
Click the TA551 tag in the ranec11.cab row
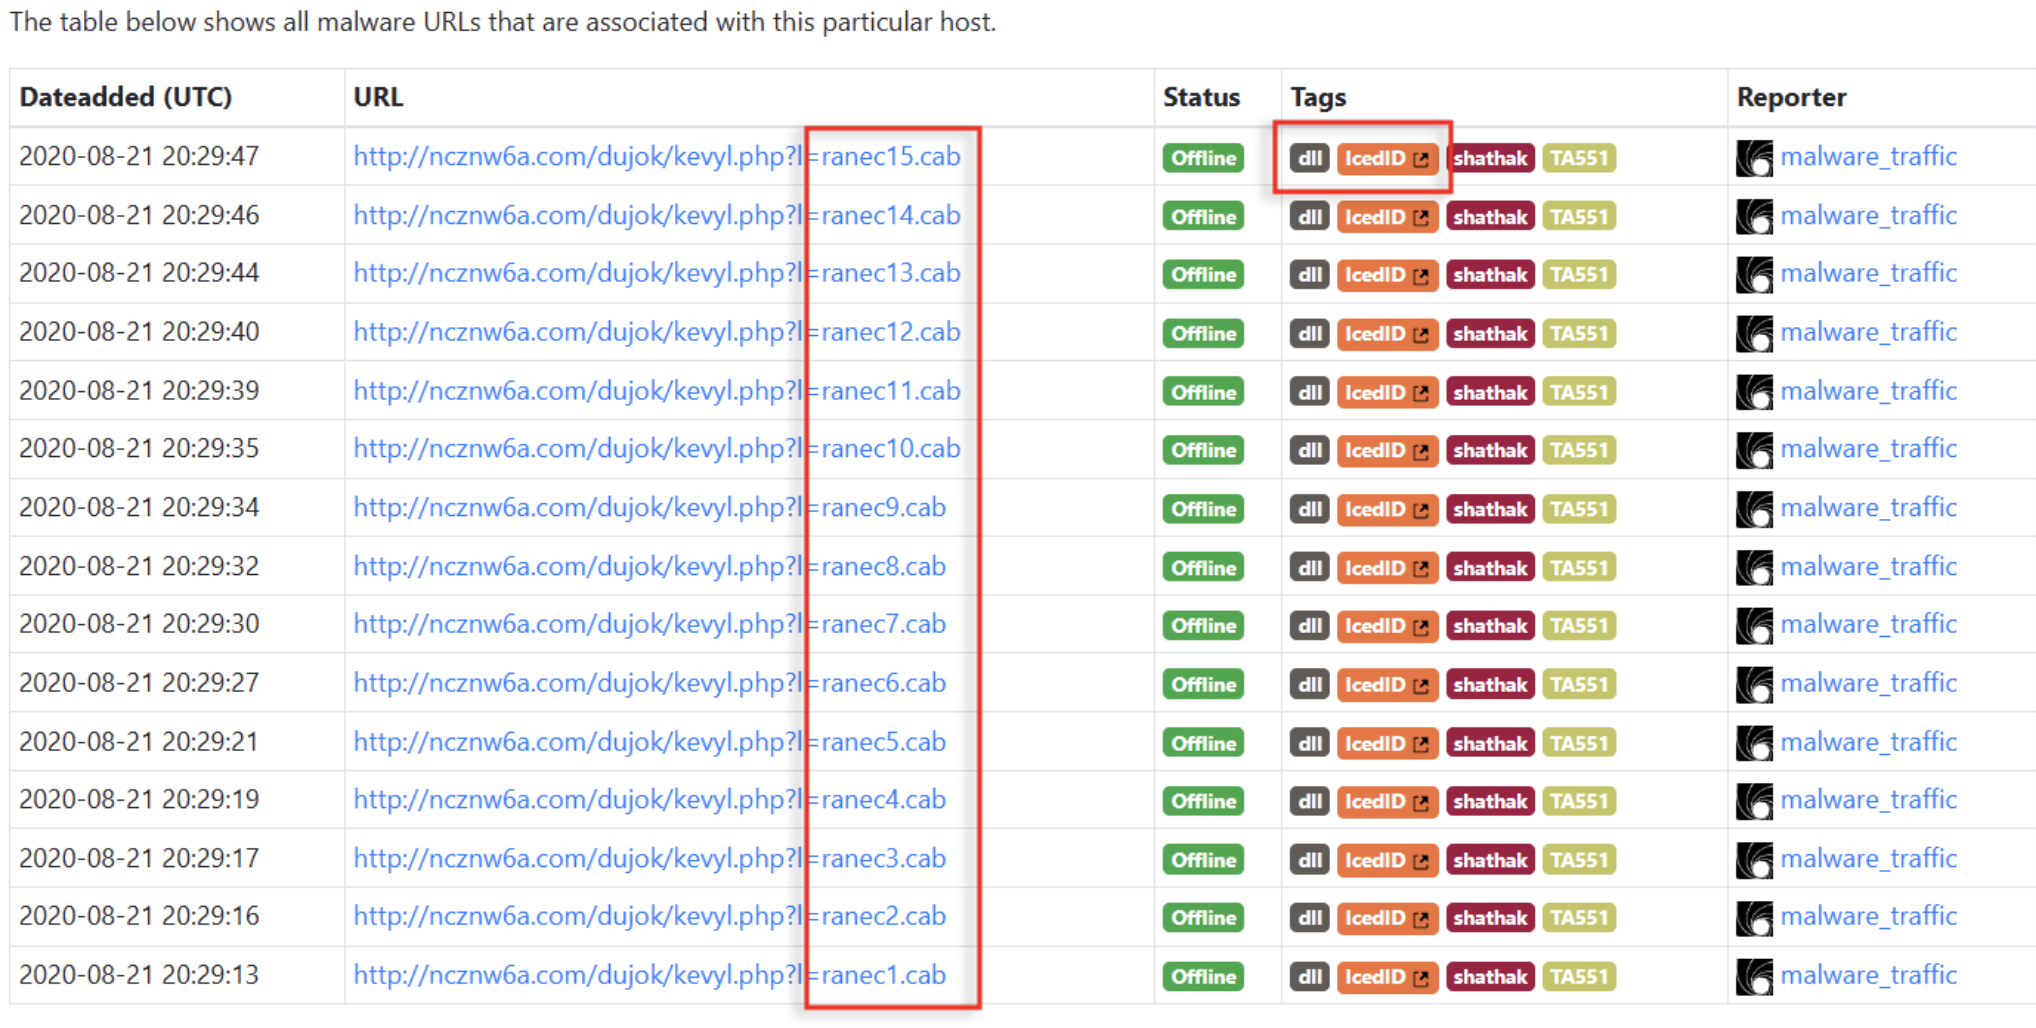click(x=1579, y=392)
